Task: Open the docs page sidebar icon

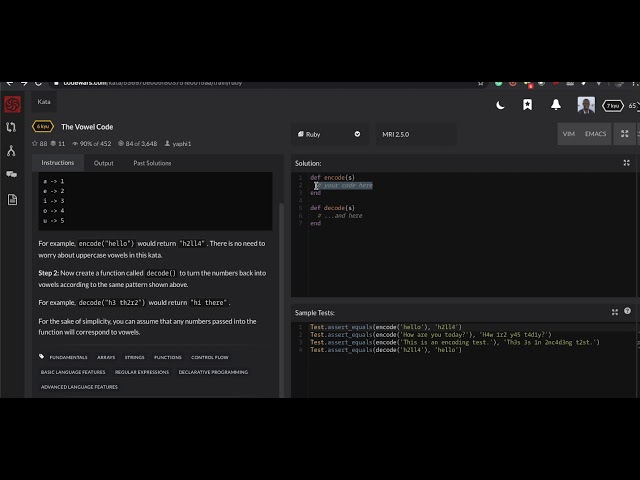Action: (x=12, y=199)
